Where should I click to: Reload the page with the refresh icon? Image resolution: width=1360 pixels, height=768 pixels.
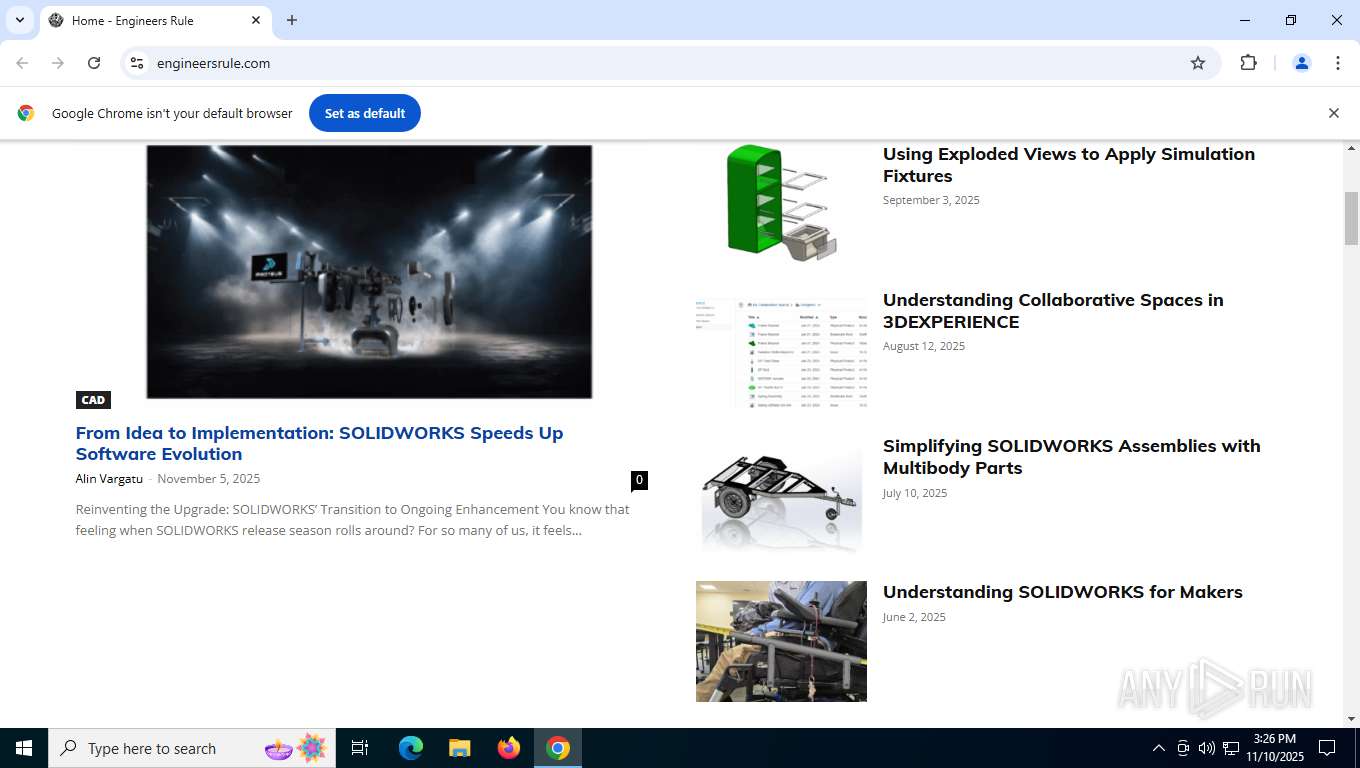pyautogui.click(x=94, y=63)
